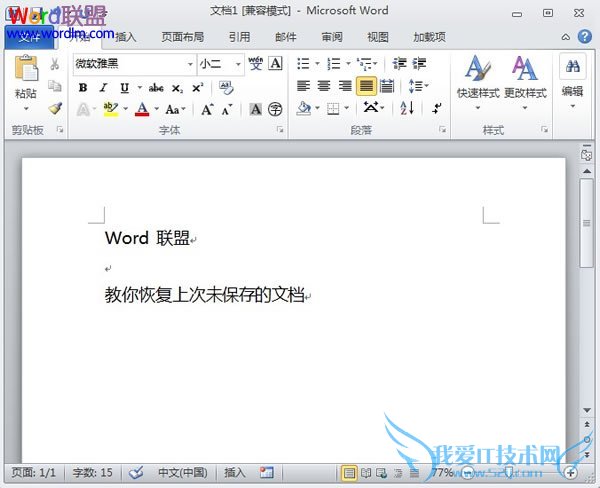Activate the Format Painter brush
This screenshot has width=600, height=488.
click(x=55, y=108)
